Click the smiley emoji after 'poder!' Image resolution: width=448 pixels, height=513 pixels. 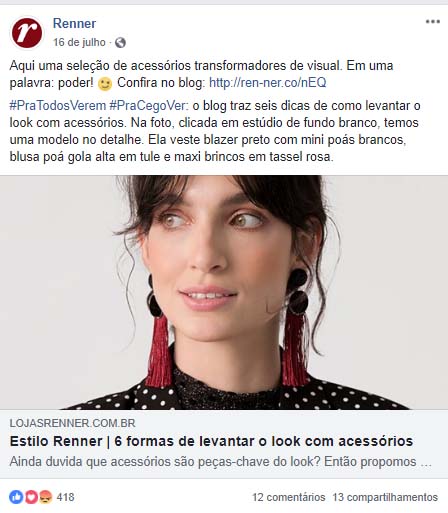105,84
